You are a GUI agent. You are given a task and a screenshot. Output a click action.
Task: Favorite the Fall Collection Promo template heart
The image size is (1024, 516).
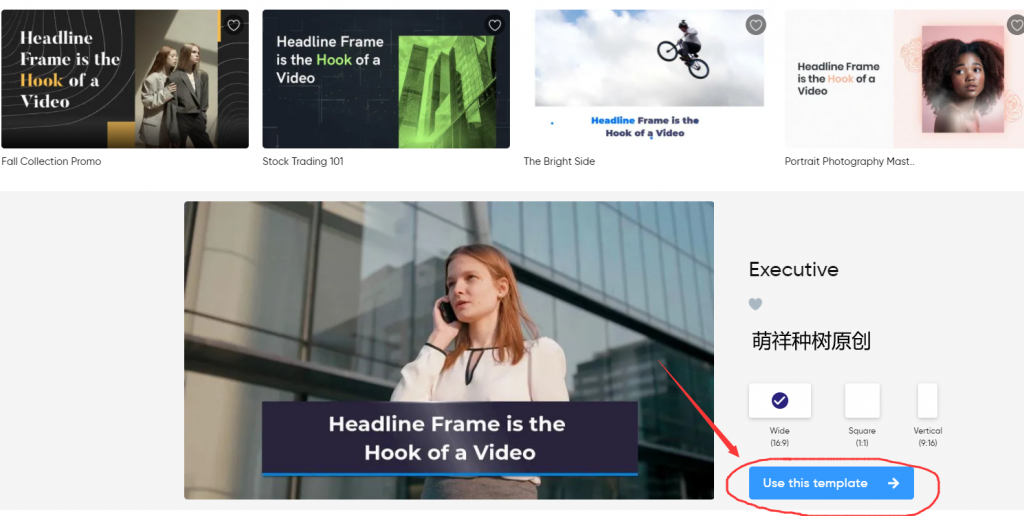tap(233, 25)
